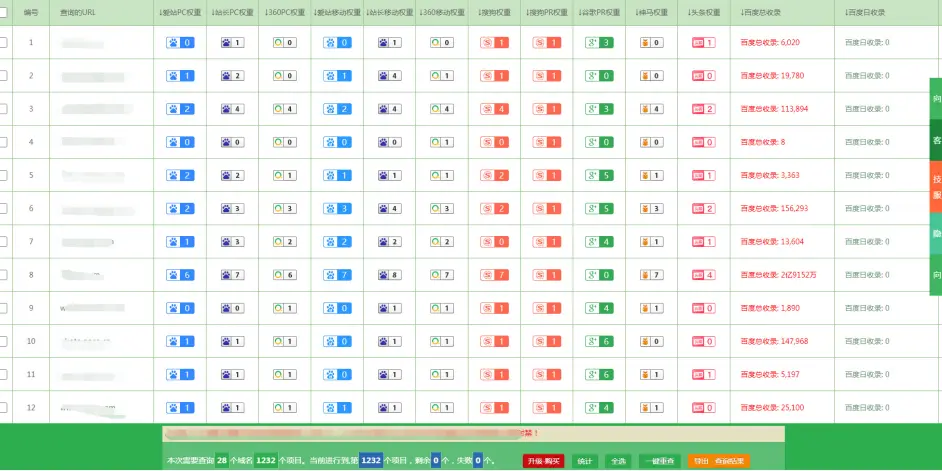Click row 8 站长PC权重 badge showing 7
The width and height of the screenshot is (942, 471).
click(x=232, y=275)
